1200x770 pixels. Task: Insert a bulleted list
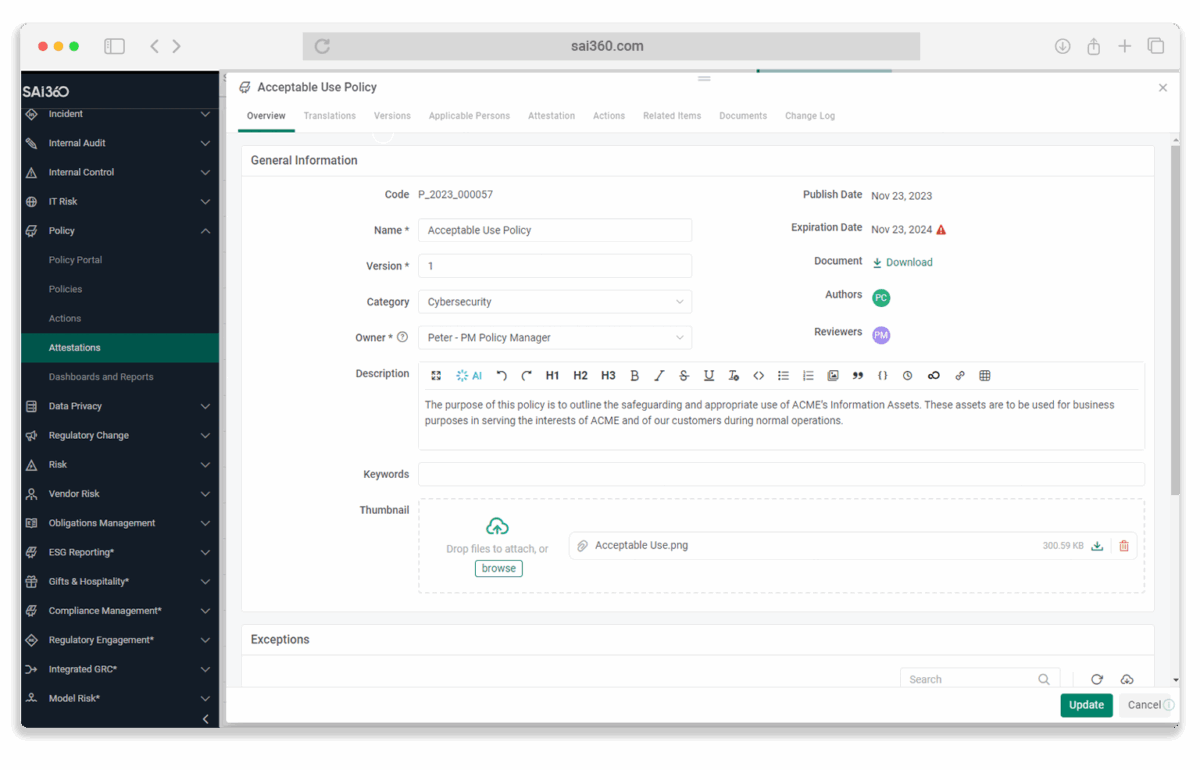[x=783, y=376]
